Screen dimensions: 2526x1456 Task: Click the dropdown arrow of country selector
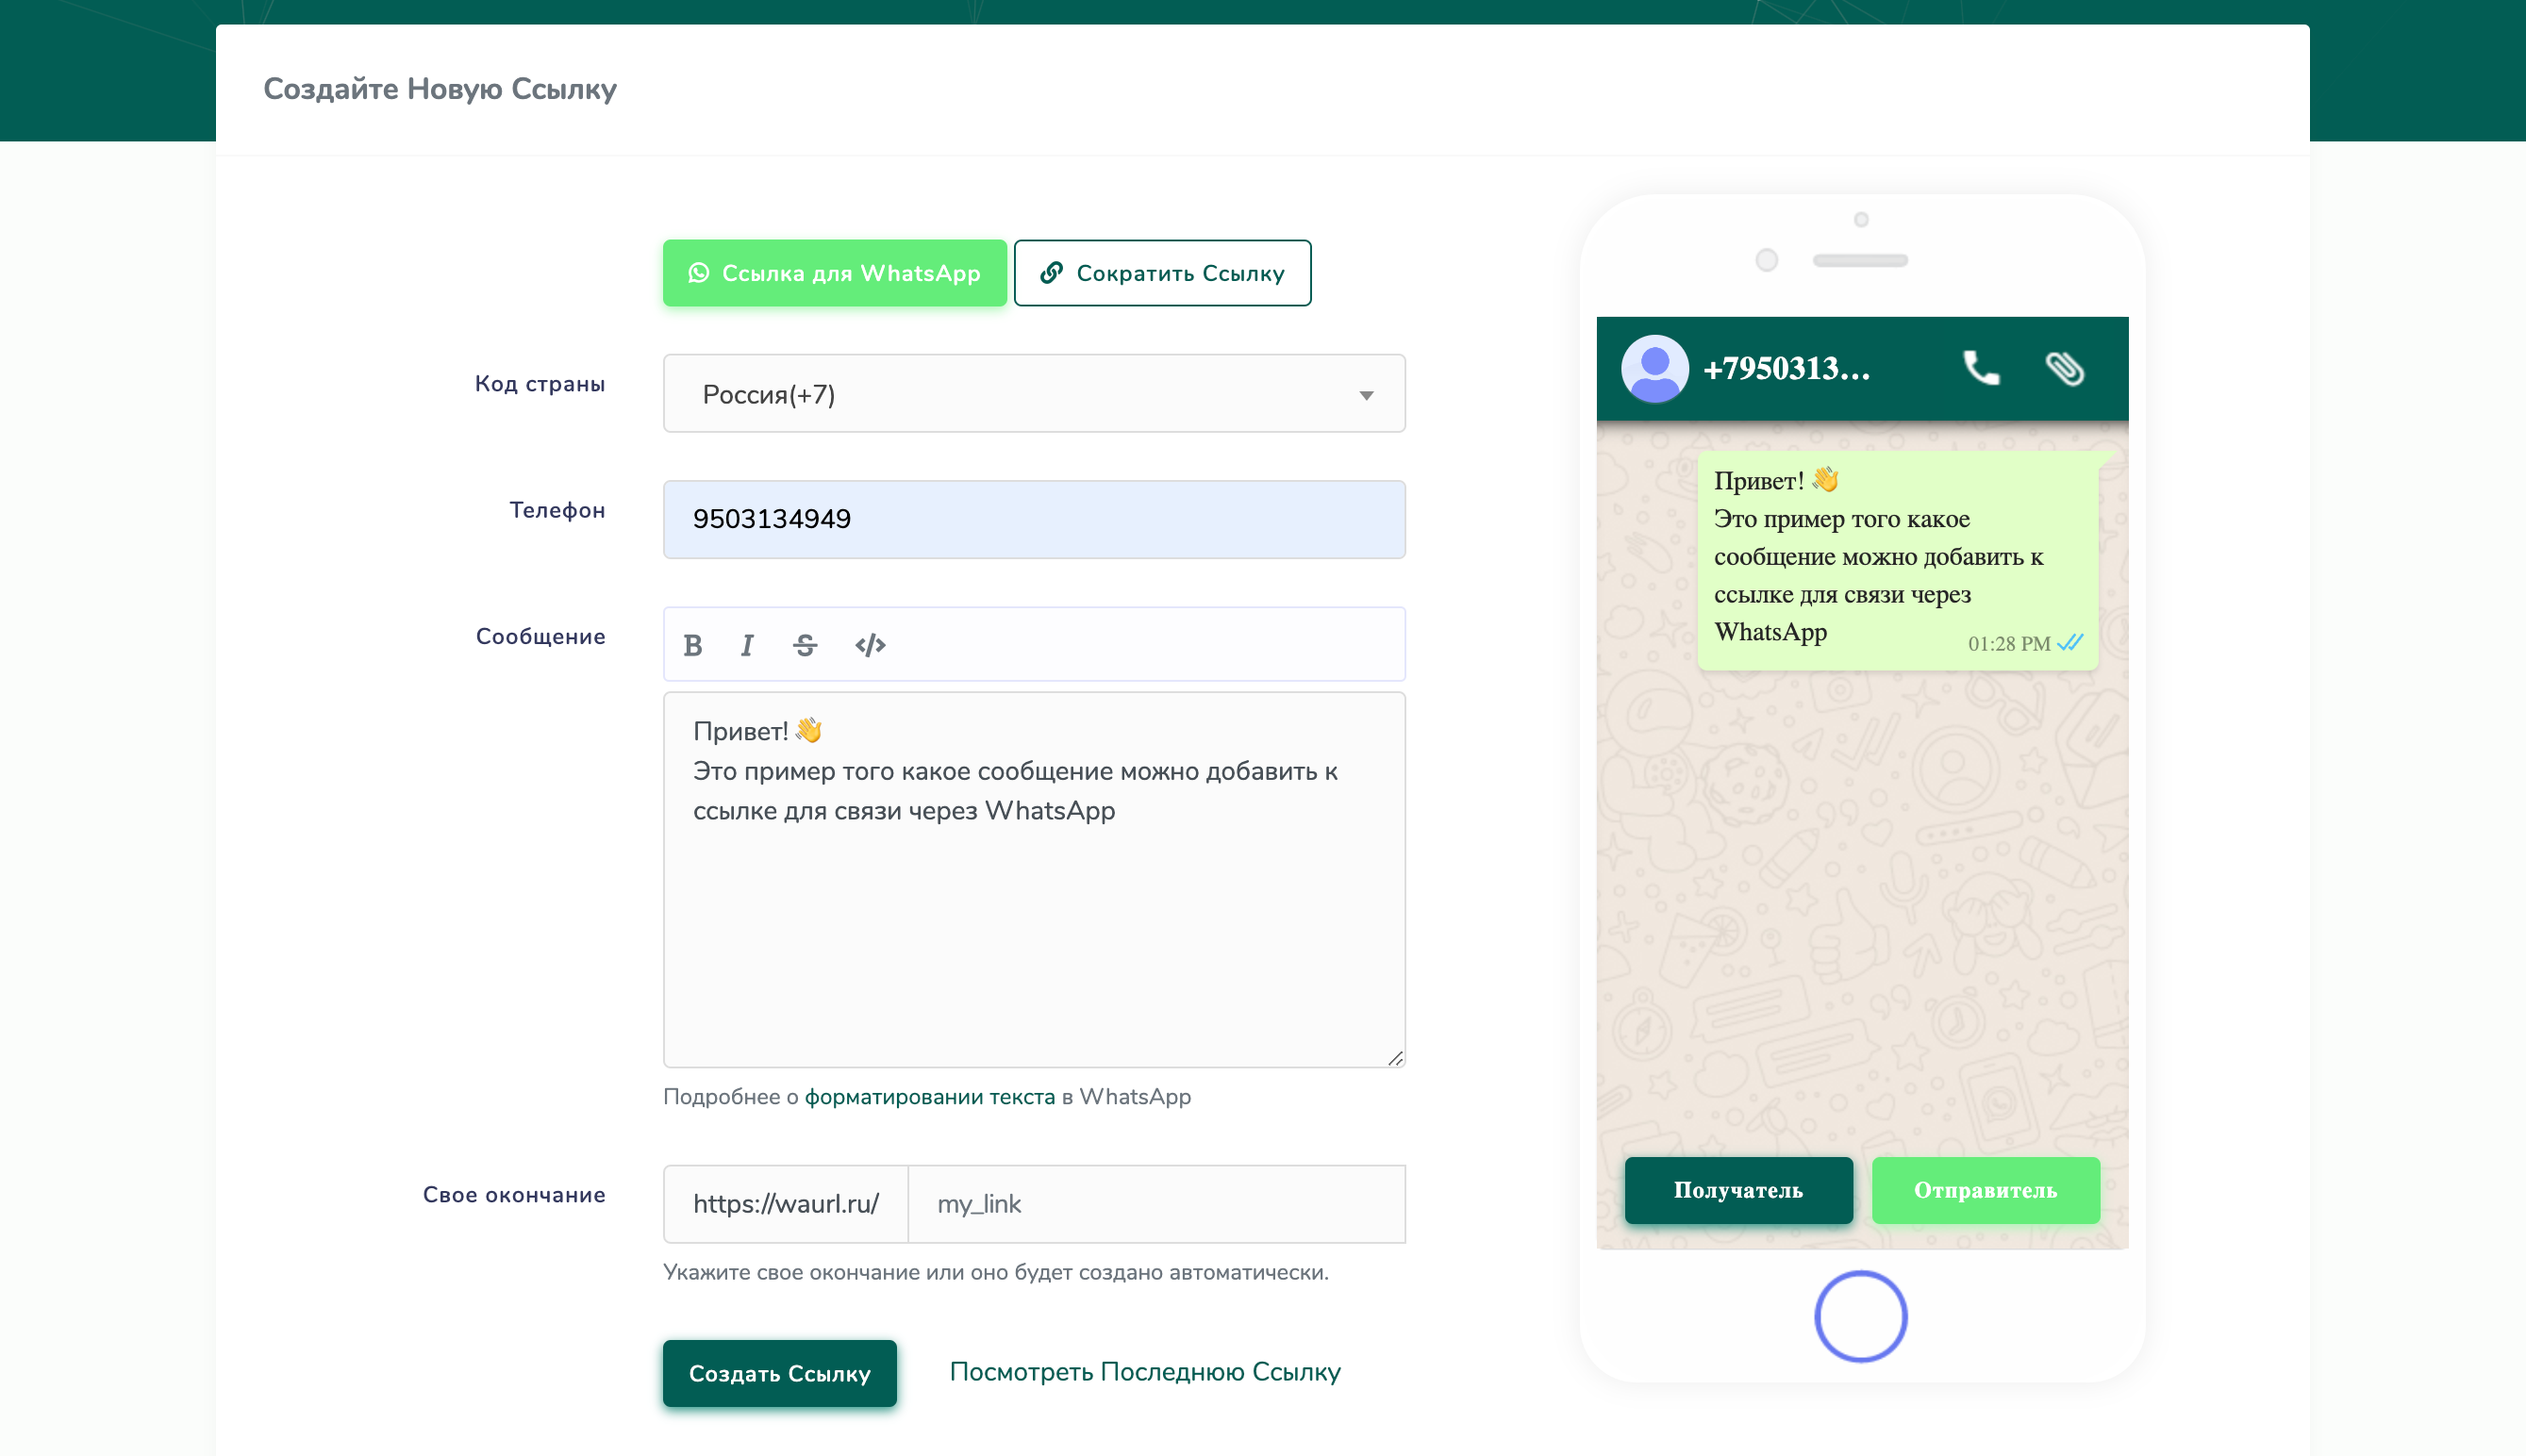(x=1366, y=395)
